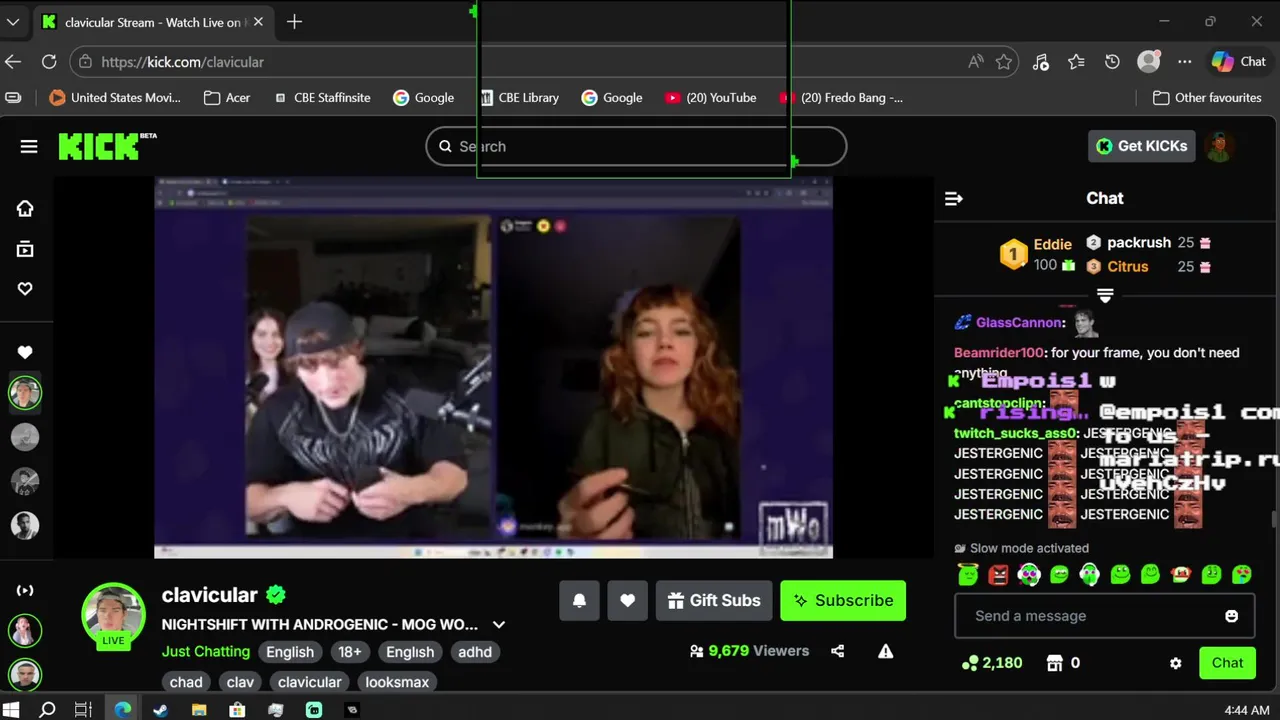Viewport: 1280px width, 720px height.
Task: Open live channels broadcast icon in sidebar
Action: 25,590
